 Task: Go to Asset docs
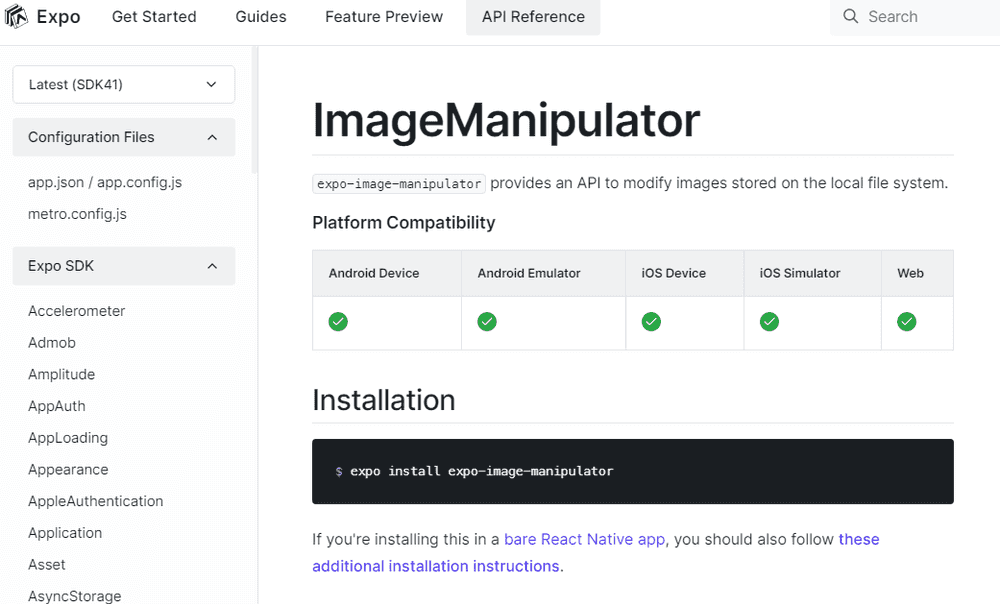tap(47, 564)
